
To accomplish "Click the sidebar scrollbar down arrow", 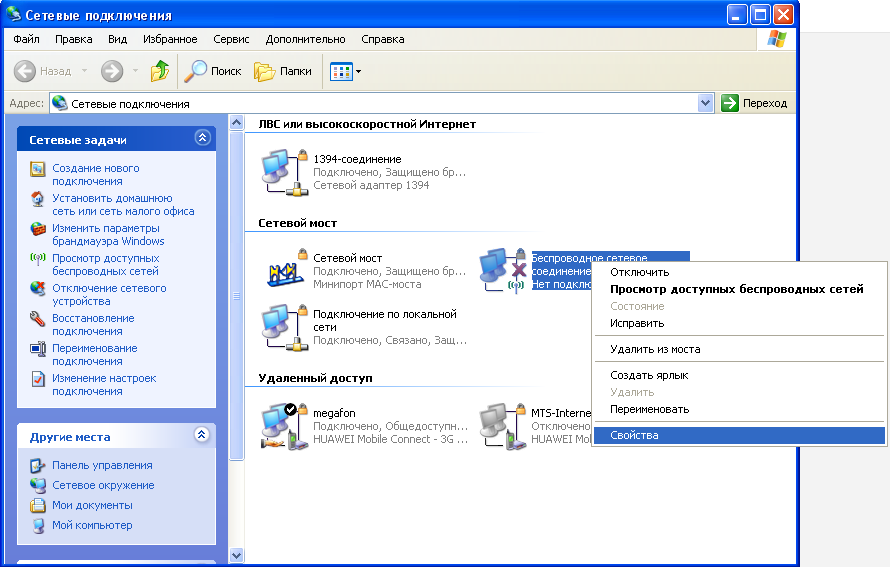I will pos(237,555).
